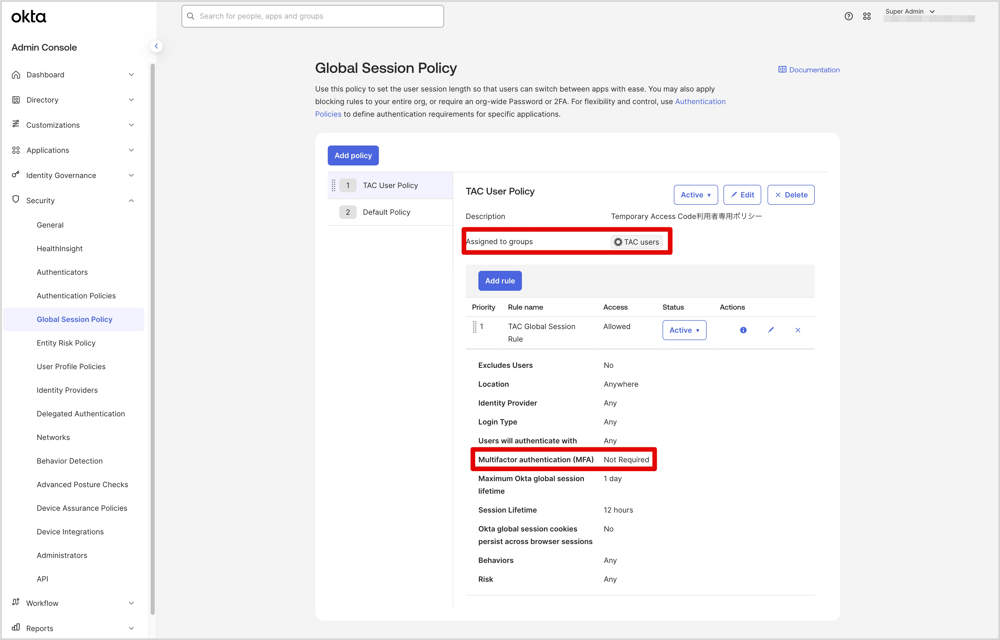Open API page under Security
The width and height of the screenshot is (1000, 640).
click(x=43, y=579)
